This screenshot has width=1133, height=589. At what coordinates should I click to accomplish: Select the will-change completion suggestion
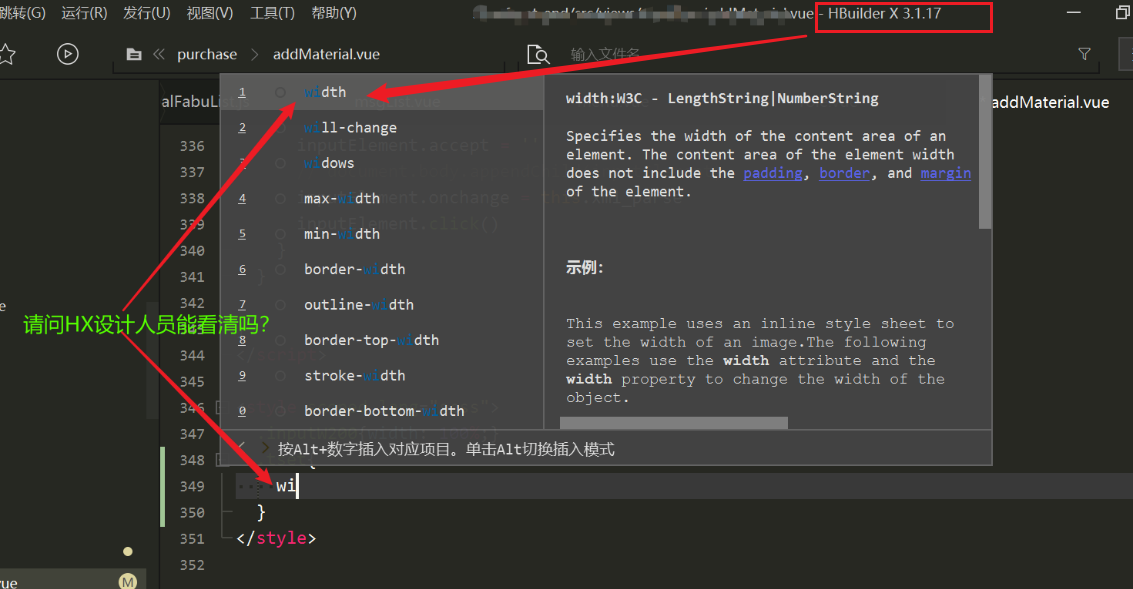tap(382, 128)
